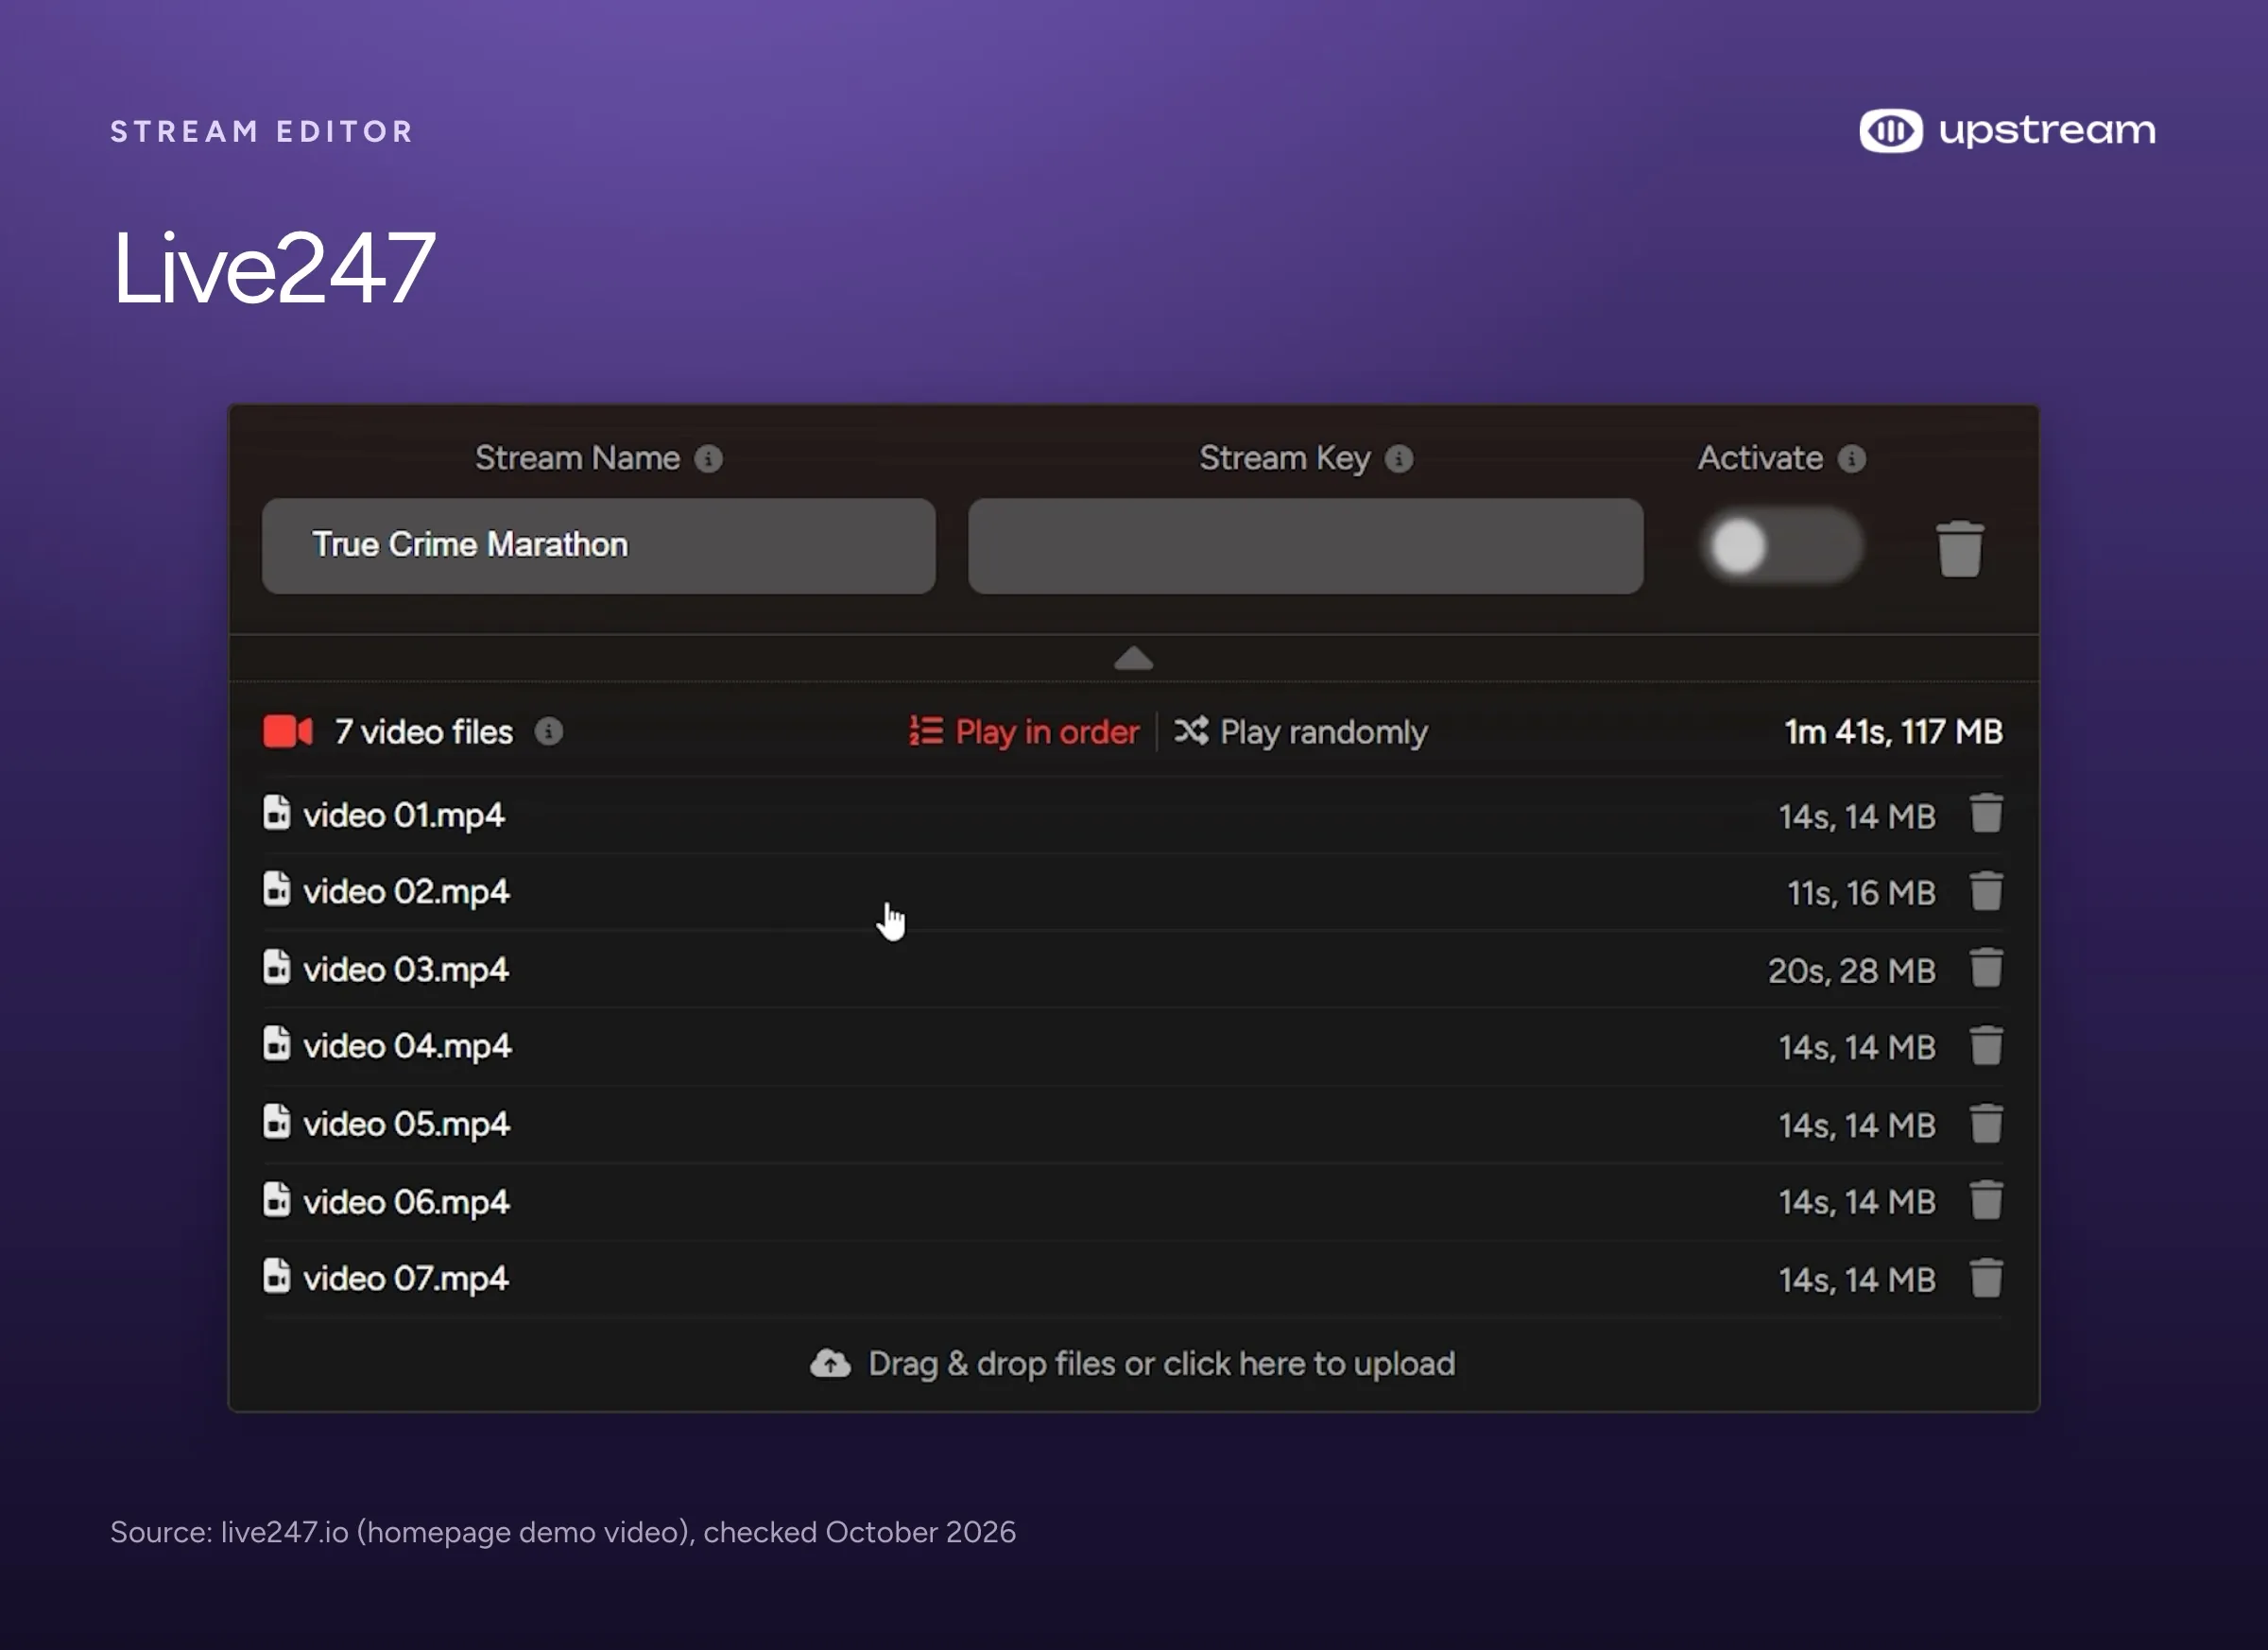Delete video 05.mp4 from the list
The width and height of the screenshot is (2268, 1650).
pos(1986,1123)
